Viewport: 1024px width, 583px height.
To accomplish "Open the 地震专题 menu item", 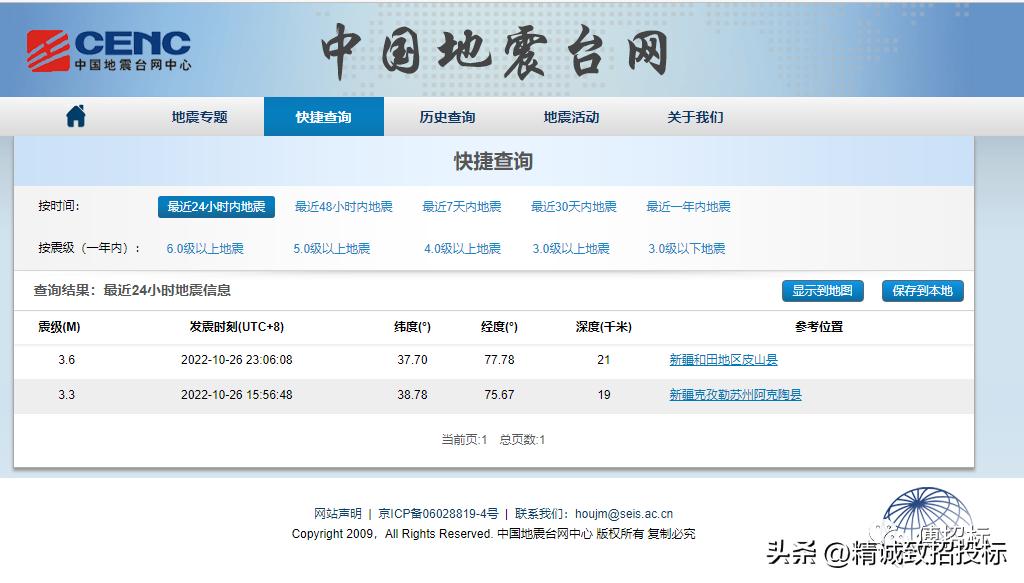I will pyautogui.click(x=199, y=116).
